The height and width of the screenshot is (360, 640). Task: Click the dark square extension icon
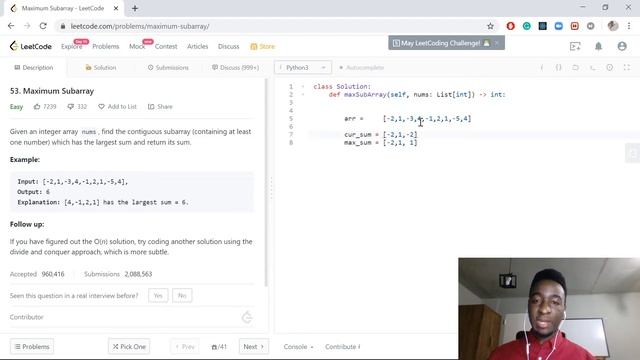[542, 26]
